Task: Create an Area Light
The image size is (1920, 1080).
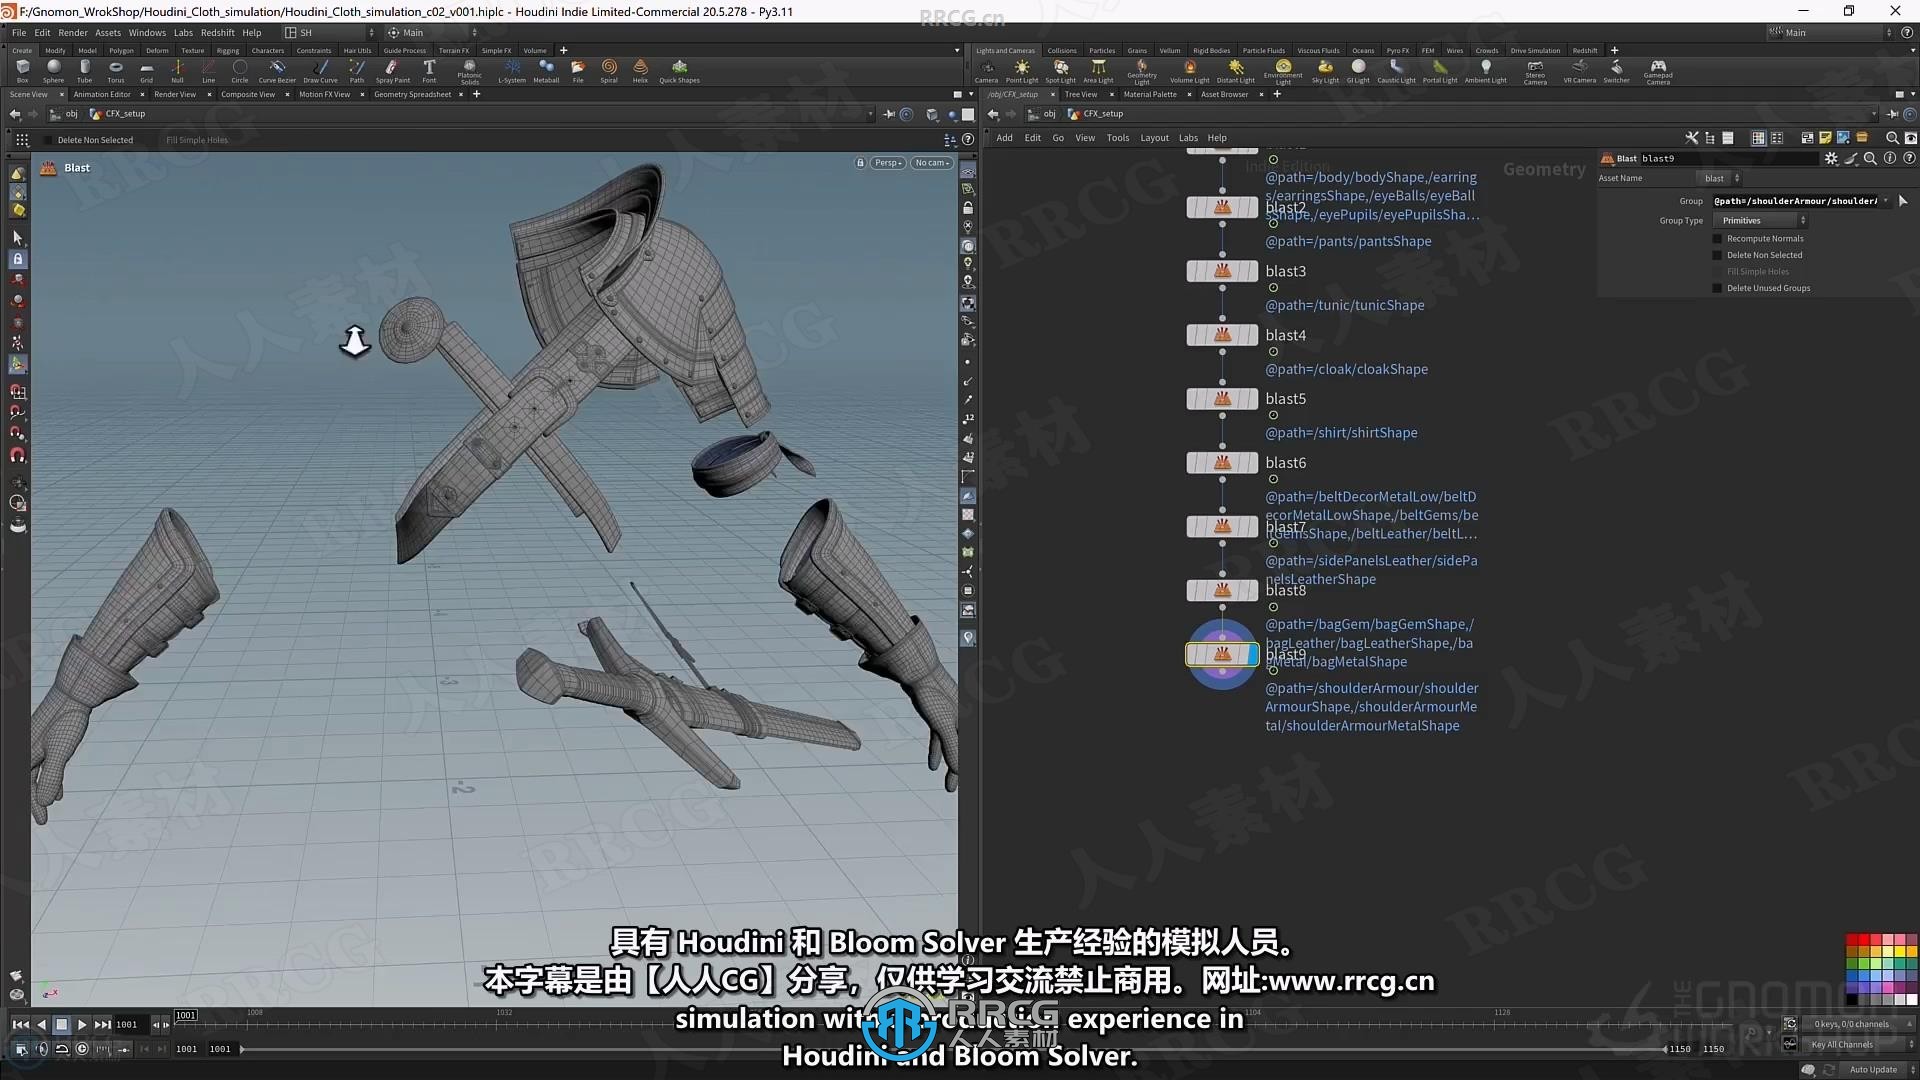Action: coord(1098,71)
